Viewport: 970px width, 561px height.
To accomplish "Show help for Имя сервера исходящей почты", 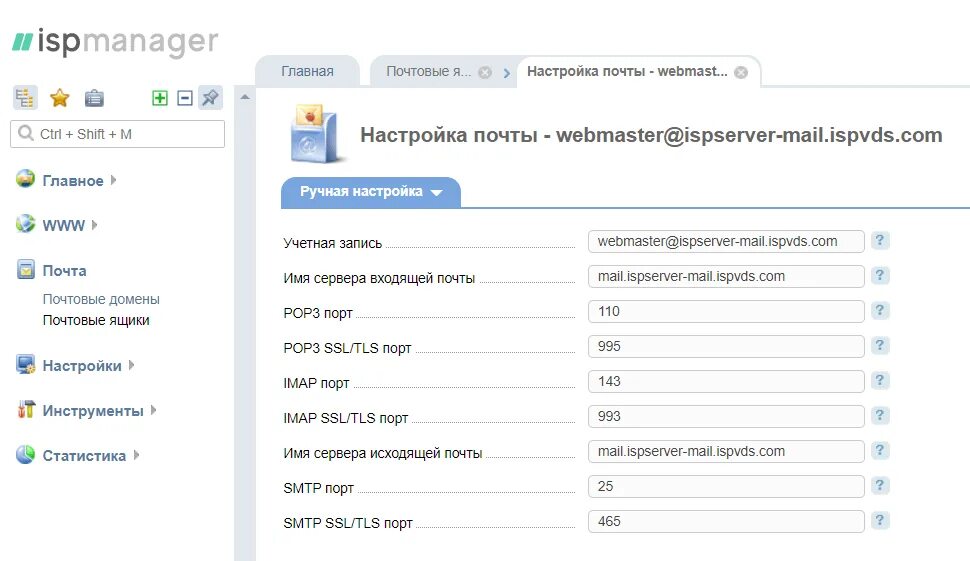I will point(880,450).
